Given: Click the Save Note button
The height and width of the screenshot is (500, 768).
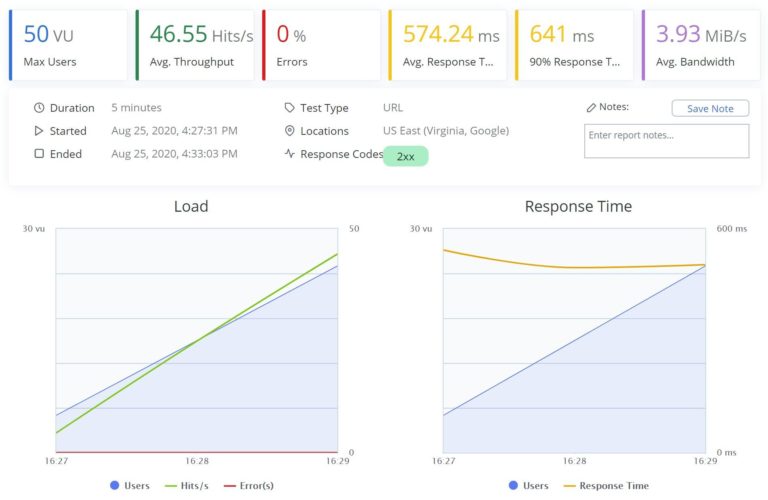Looking at the screenshot, I should 710,108.
